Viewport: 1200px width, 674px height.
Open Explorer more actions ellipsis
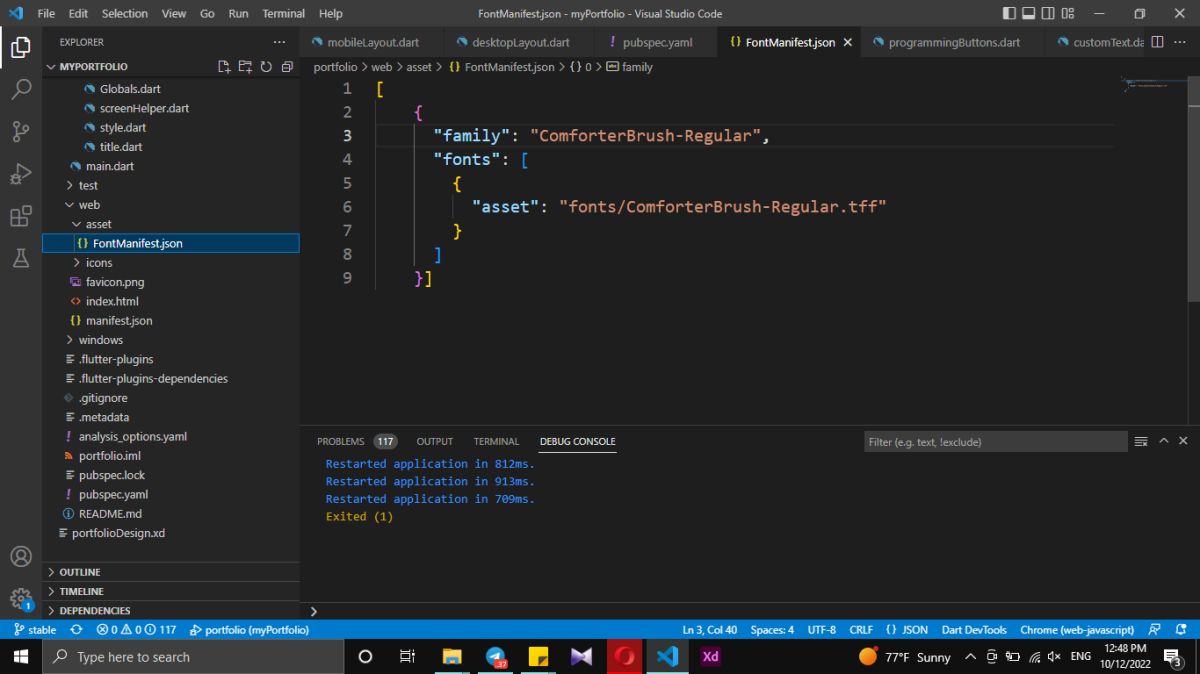tap(280, 42)
